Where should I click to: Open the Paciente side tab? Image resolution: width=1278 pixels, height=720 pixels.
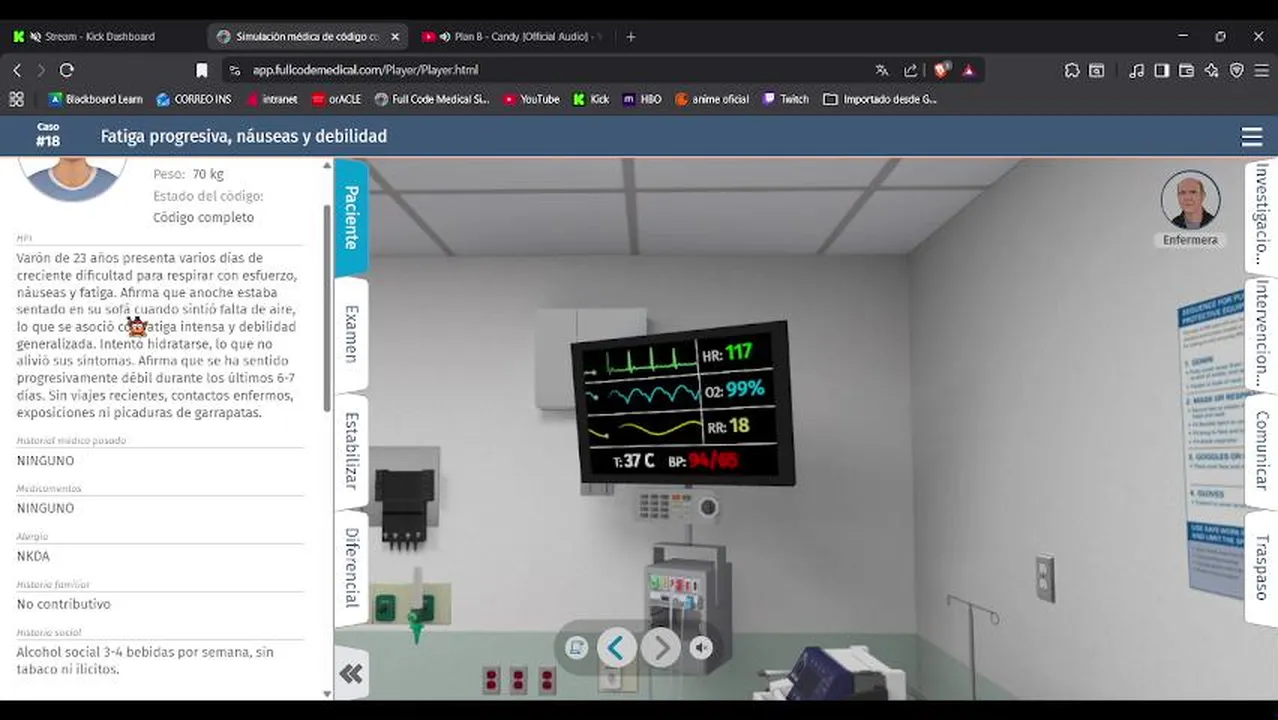(x=351, y=217)
